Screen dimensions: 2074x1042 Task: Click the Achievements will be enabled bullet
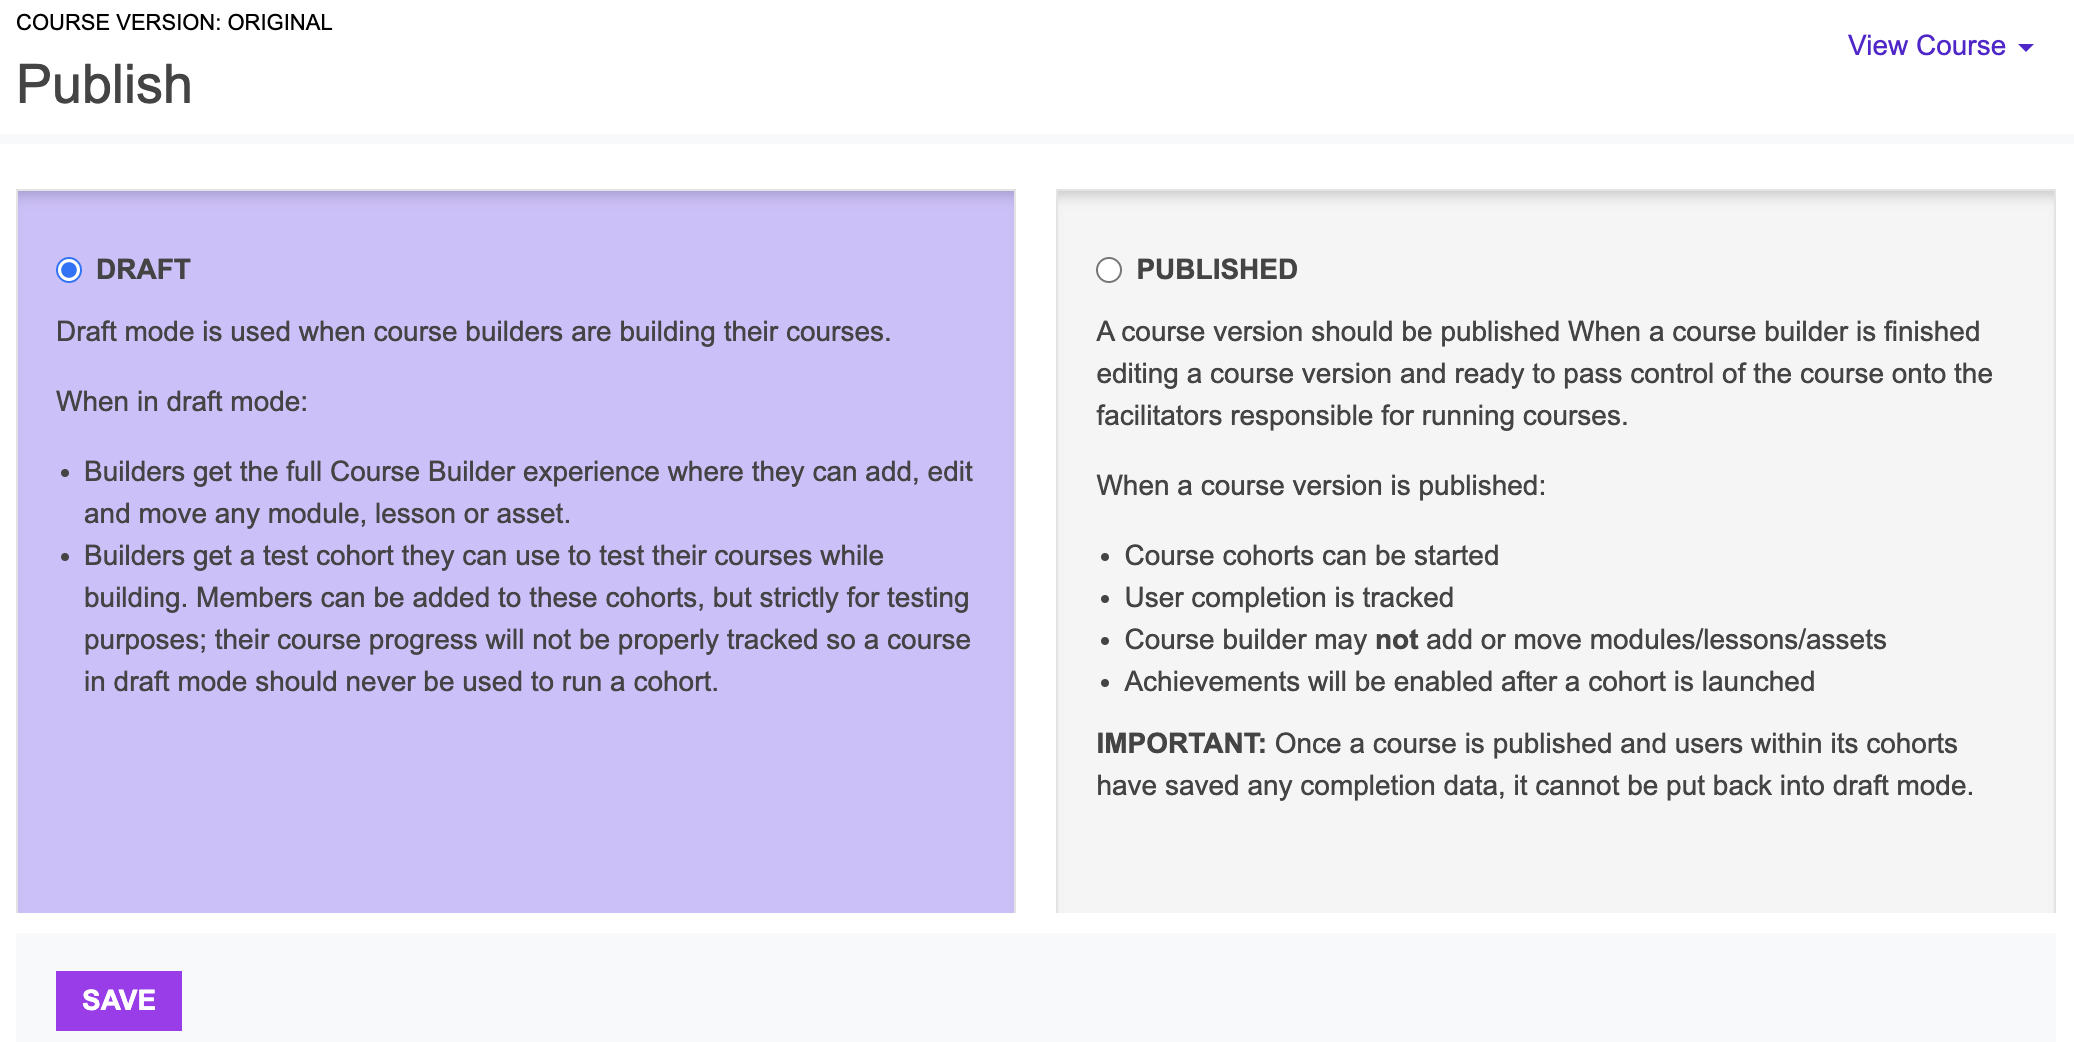(1469, 682)
